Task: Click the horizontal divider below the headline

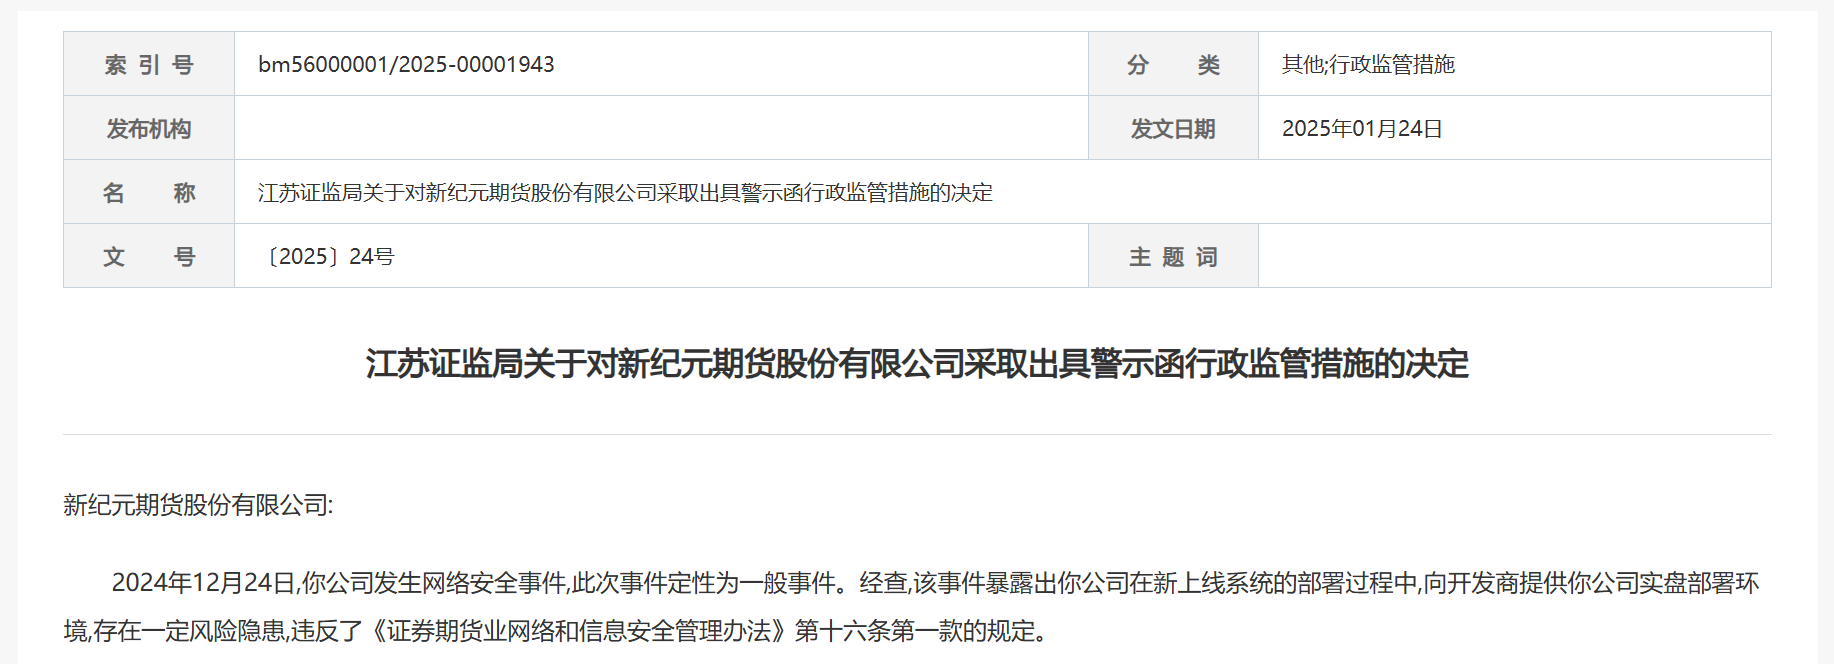Action: (917, 434)
